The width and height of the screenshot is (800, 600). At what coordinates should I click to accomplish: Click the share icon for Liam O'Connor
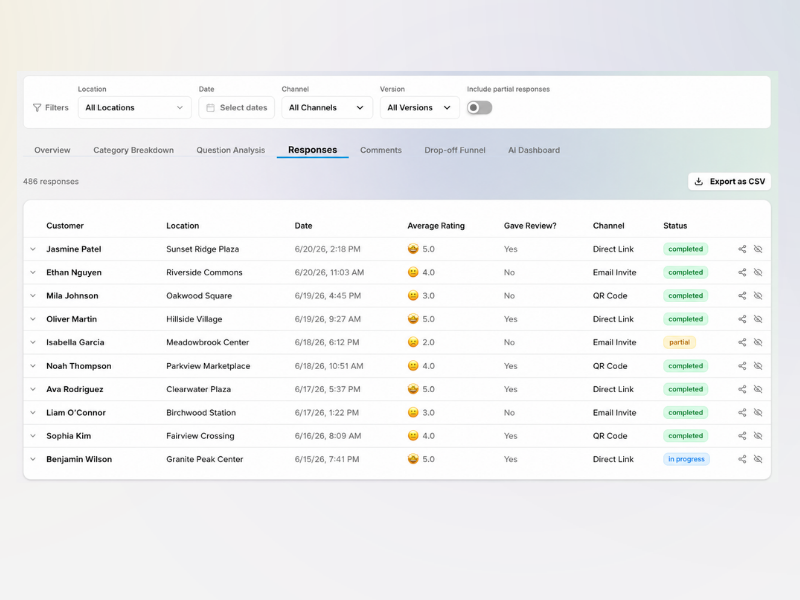(x=742, y=412)
